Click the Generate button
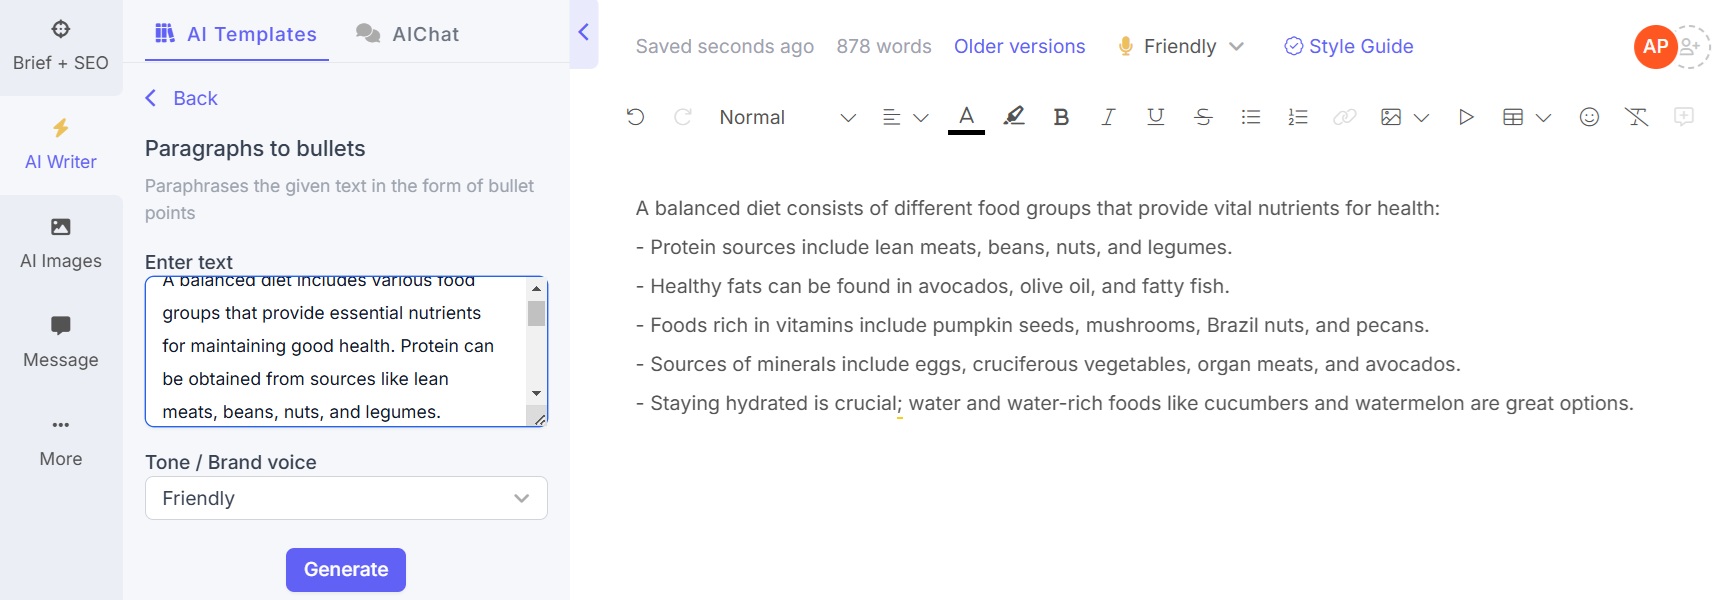Viewport: 1725px width, 600px height. [x=346, y=570]
